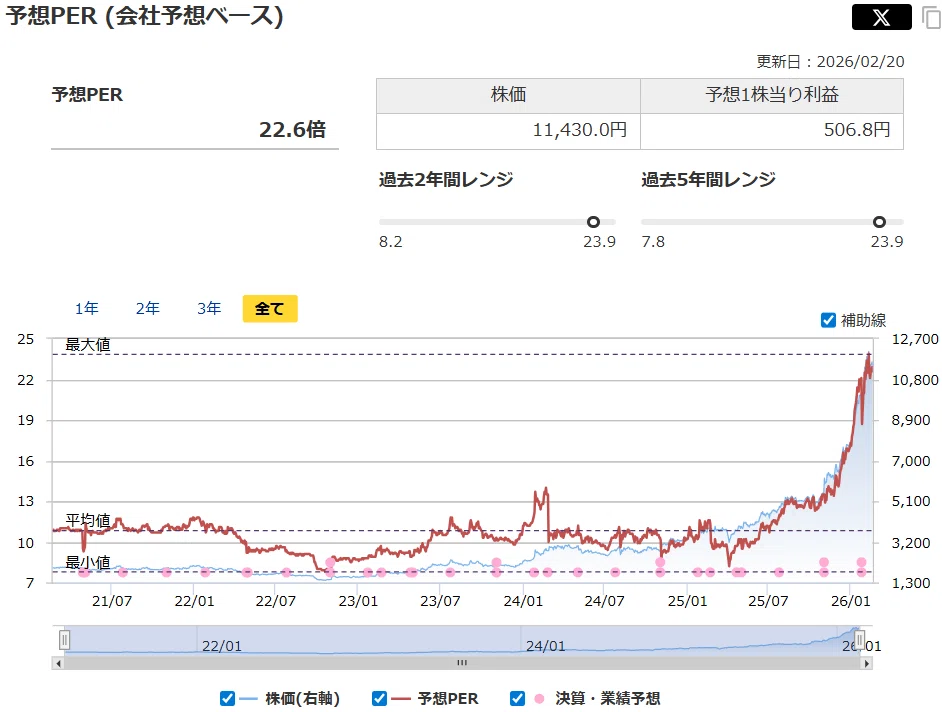942x712 pixels.
Task: Select the 1年 range tab
Action: (x=87, y=308)
